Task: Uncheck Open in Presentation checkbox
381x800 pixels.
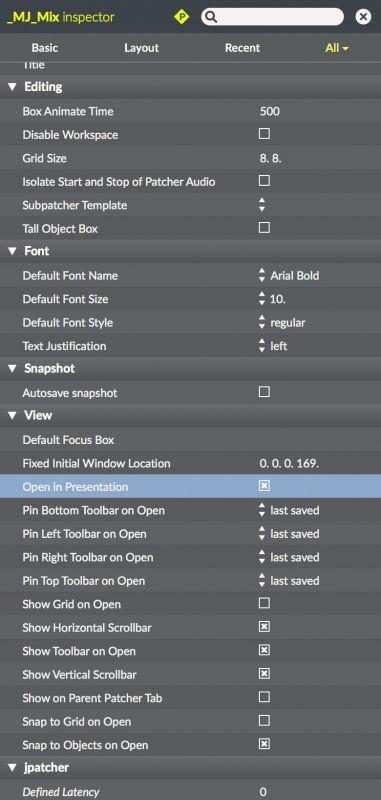Action: 264,486
